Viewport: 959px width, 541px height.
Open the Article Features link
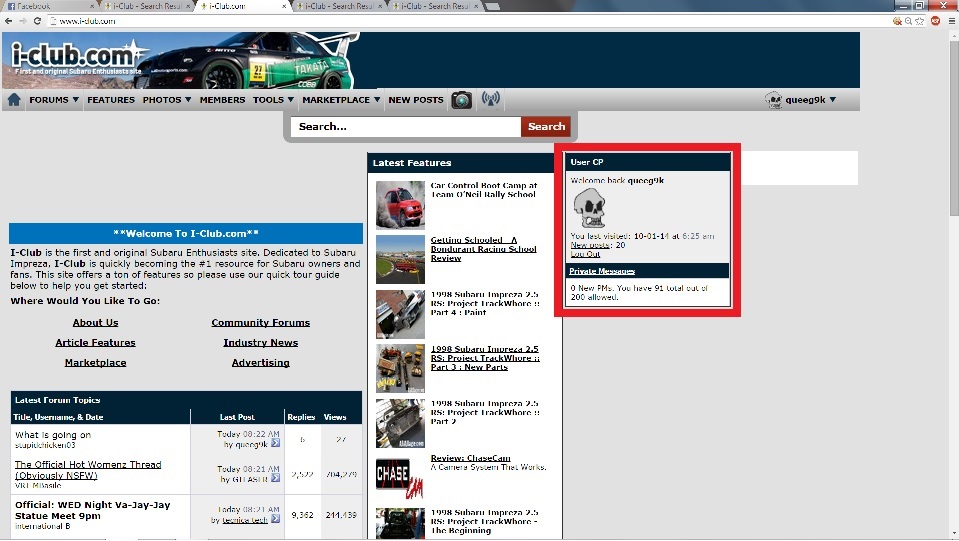95,343
